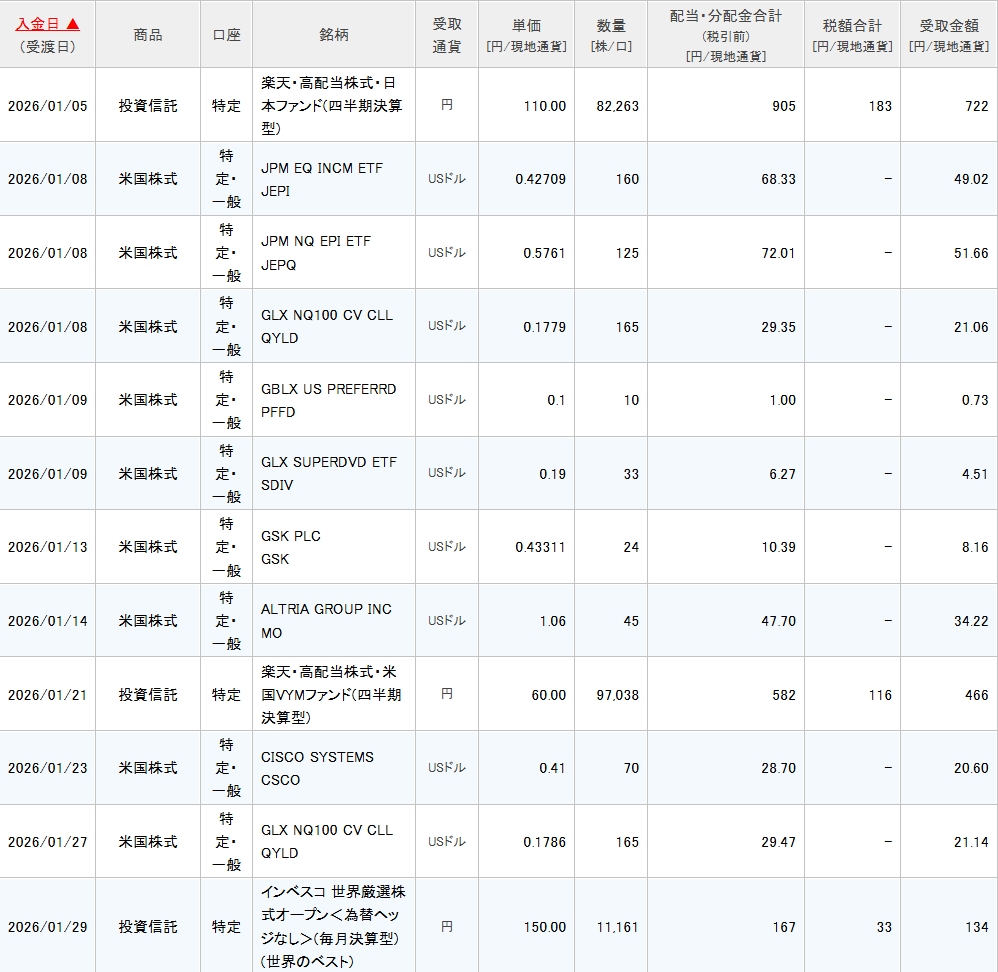
Task: Click the 数量 column header
Action: click(x=610, y=35)
